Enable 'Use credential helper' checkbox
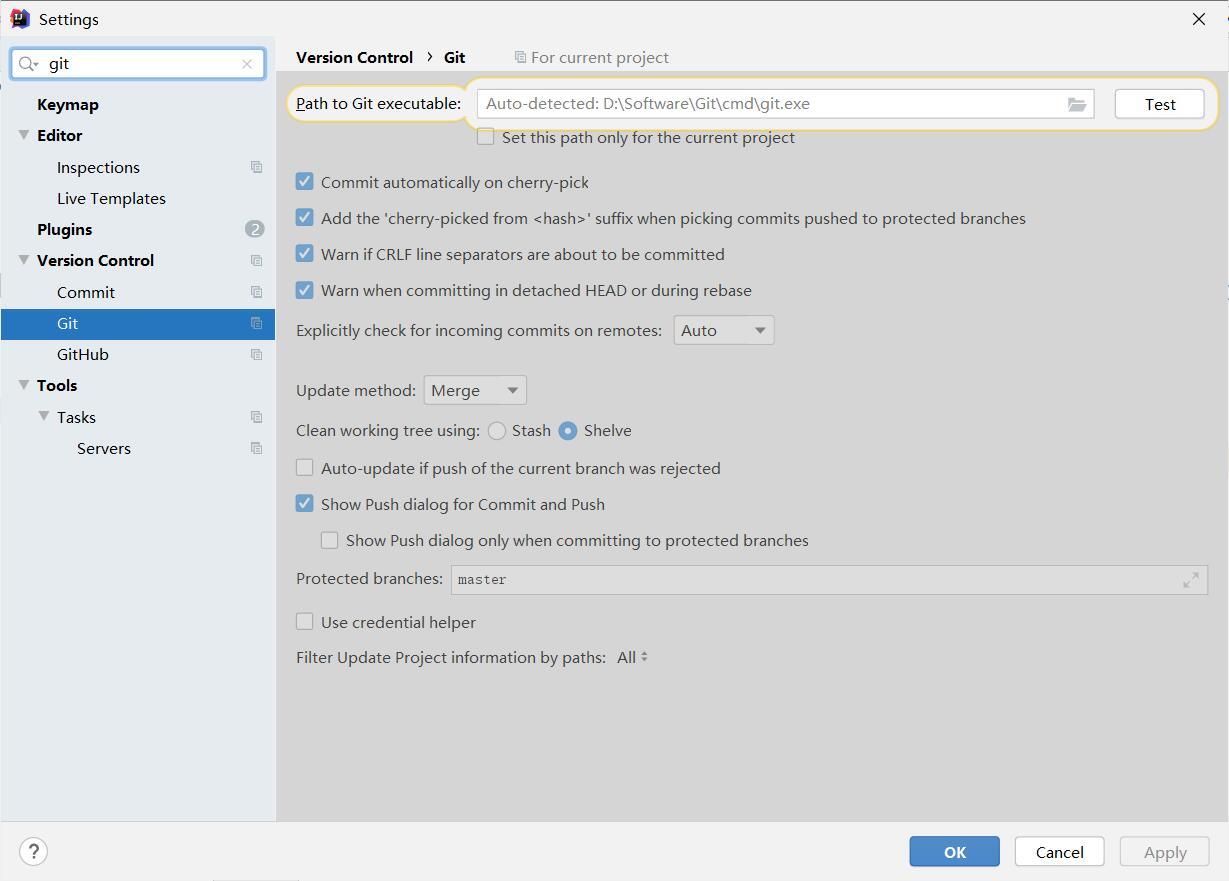Viewport: 1229px width, 881px height. pos(305,622)
